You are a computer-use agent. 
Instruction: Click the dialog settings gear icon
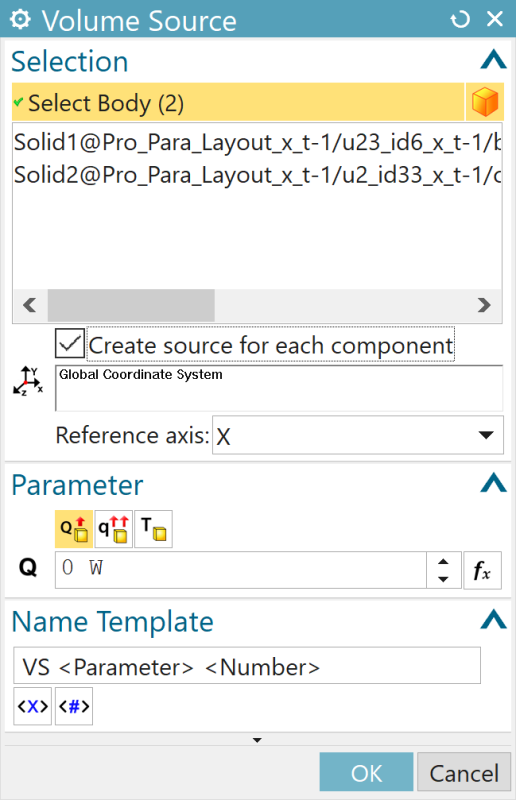click(x=20, y=19)
